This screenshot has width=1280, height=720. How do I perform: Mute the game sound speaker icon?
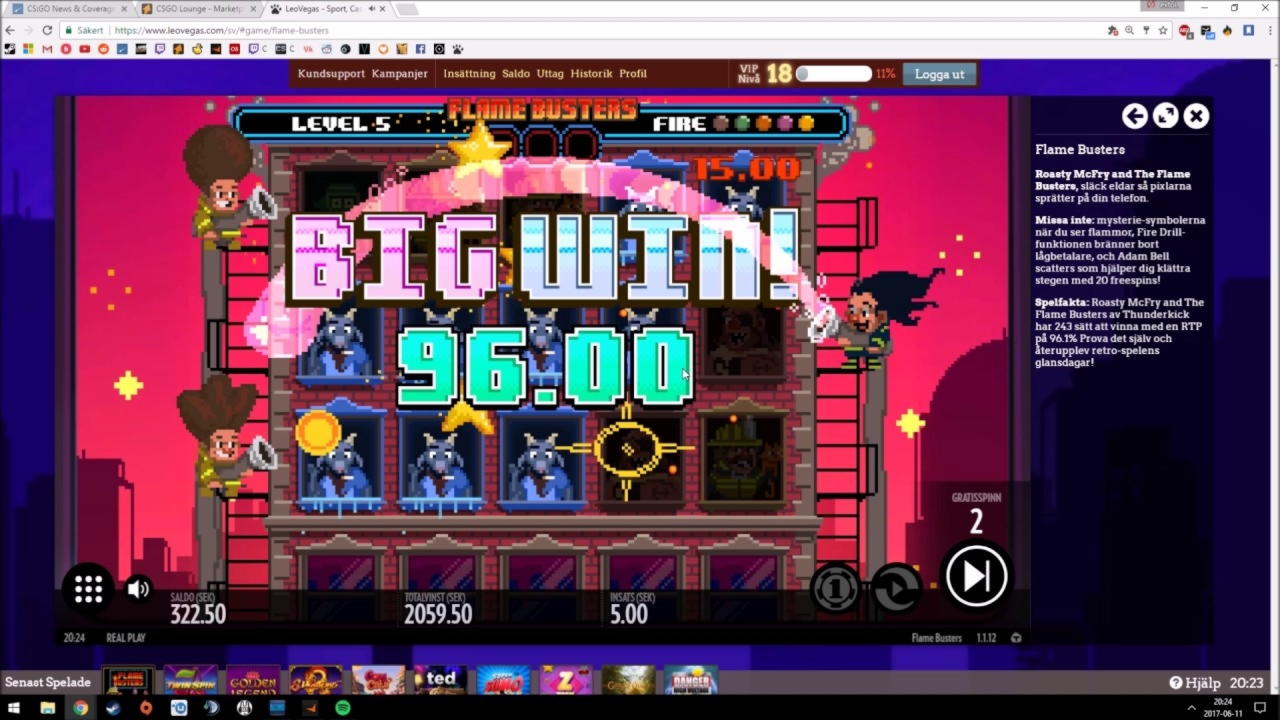(x=138, y=589)
